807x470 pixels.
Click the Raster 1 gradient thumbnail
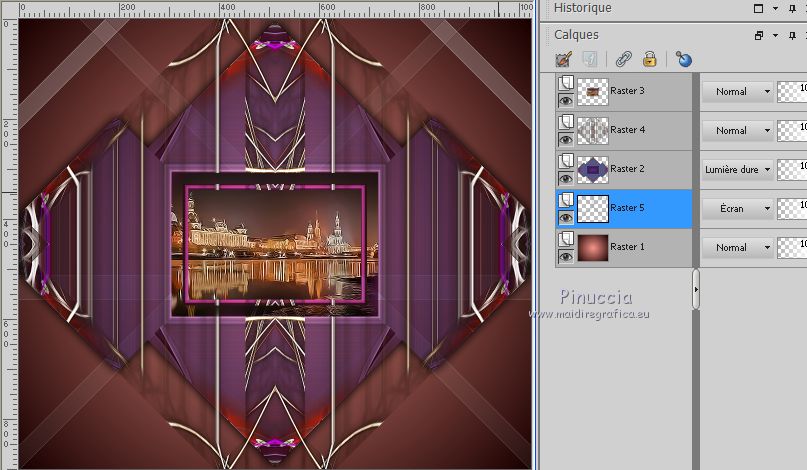tap(593, 248)
